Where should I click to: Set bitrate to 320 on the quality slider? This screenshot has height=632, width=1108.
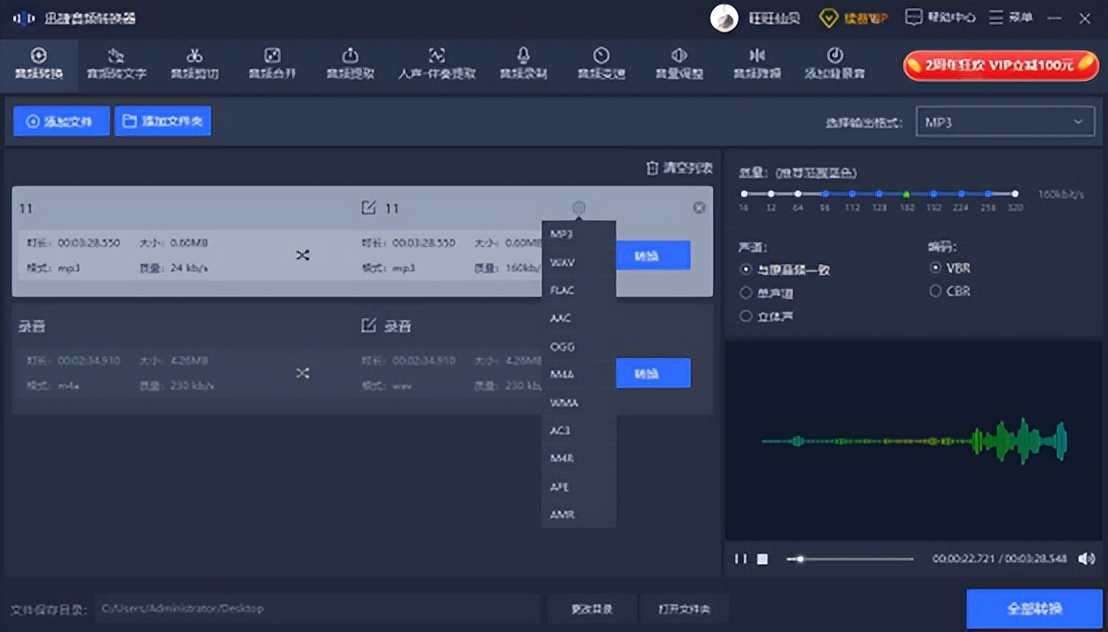tap(1014, 193)
